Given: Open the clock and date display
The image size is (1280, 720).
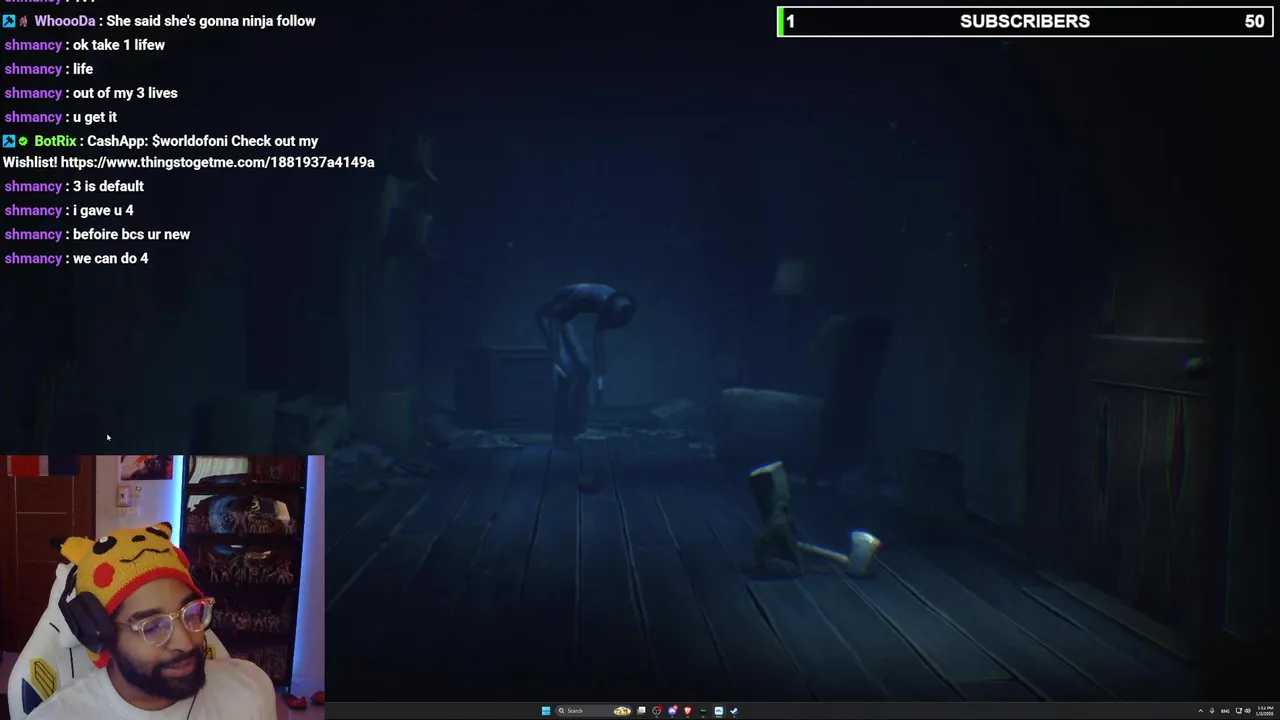Looking at the screenshot, I should [x=1265, y=711].
